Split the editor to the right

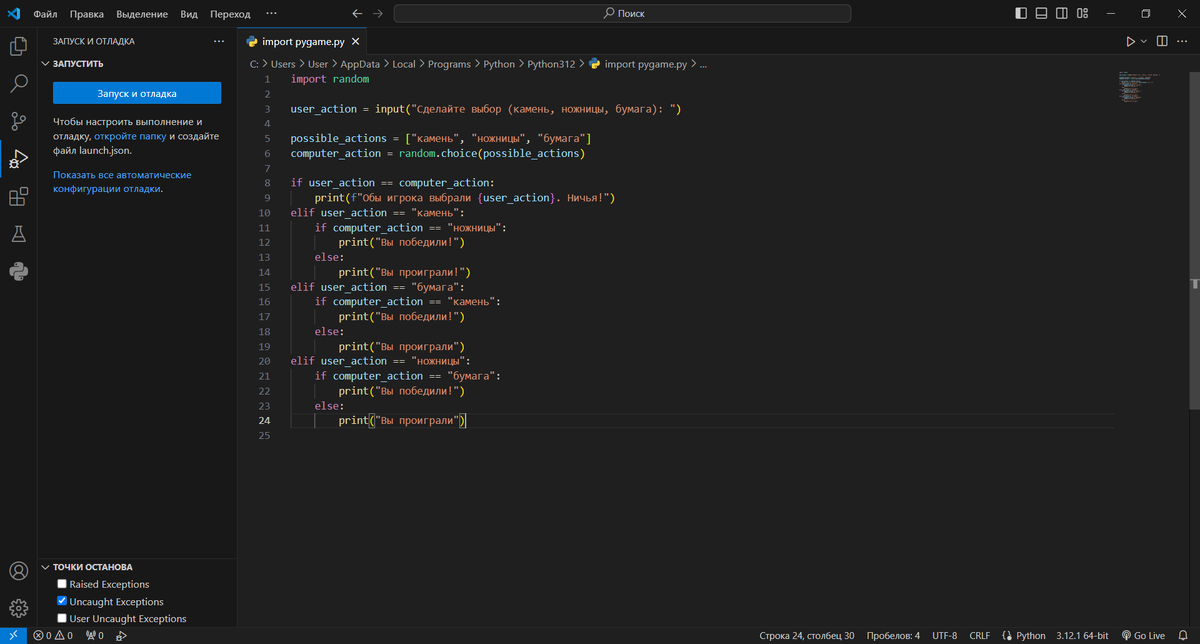pyautogui.click(x=1162, y=42)
